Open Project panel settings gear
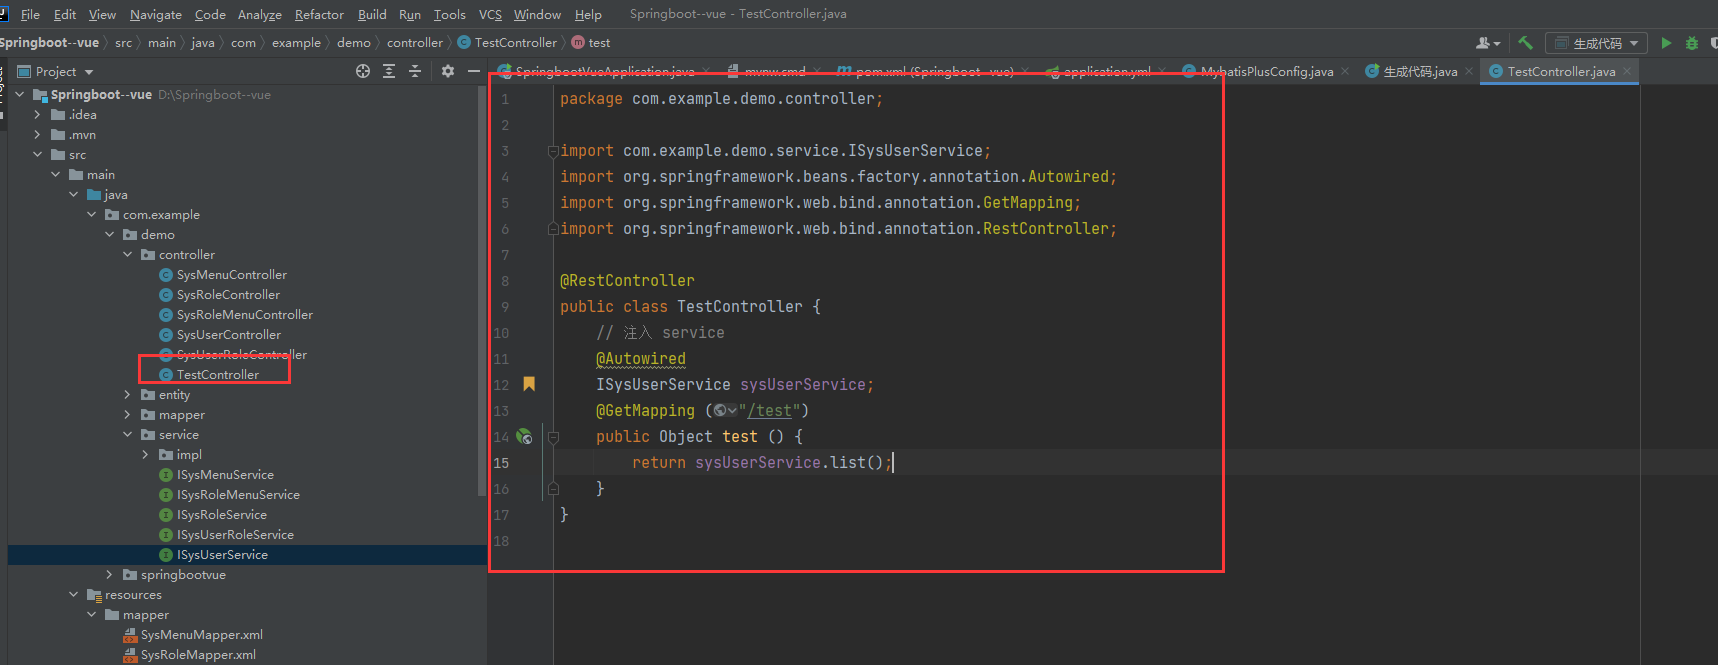 point(448,71)
